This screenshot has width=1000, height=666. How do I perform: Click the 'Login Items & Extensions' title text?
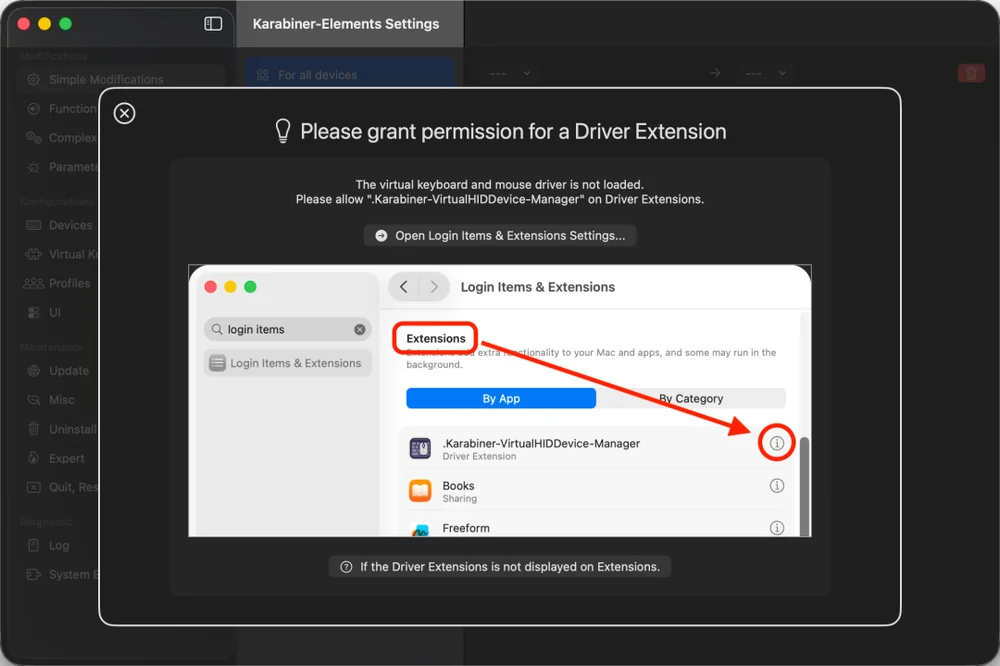538,287
